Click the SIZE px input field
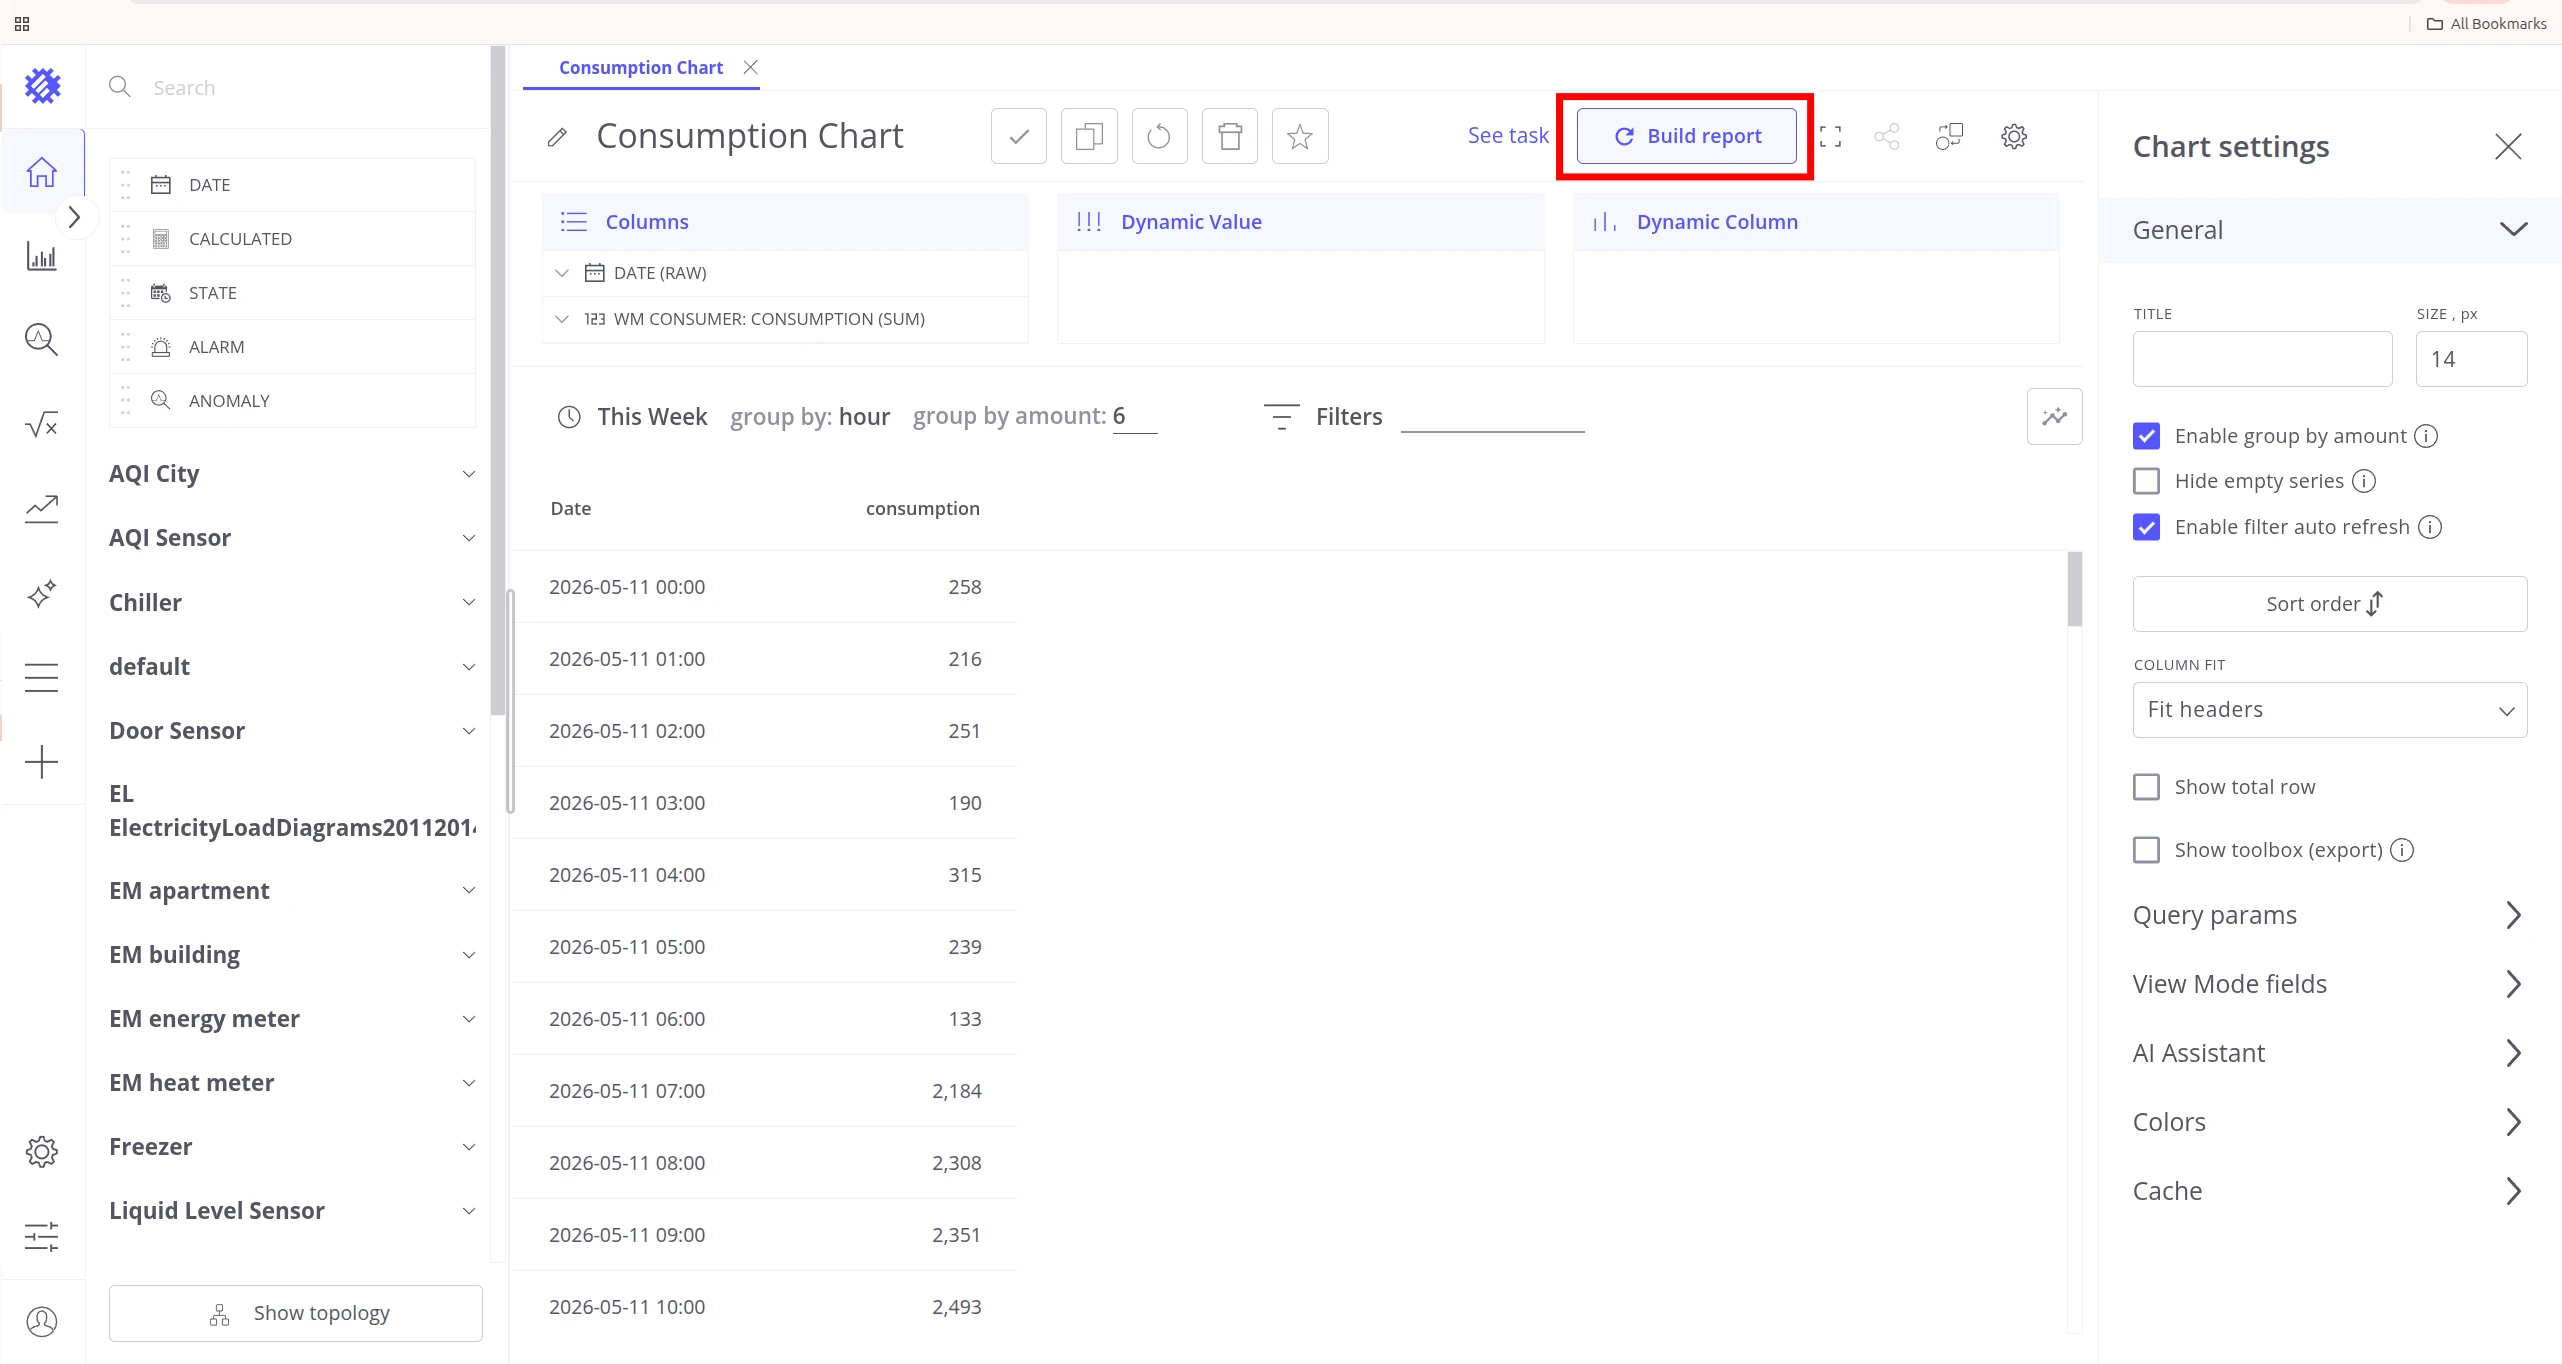The image size is (2562, 1364). click(2471, 359)
